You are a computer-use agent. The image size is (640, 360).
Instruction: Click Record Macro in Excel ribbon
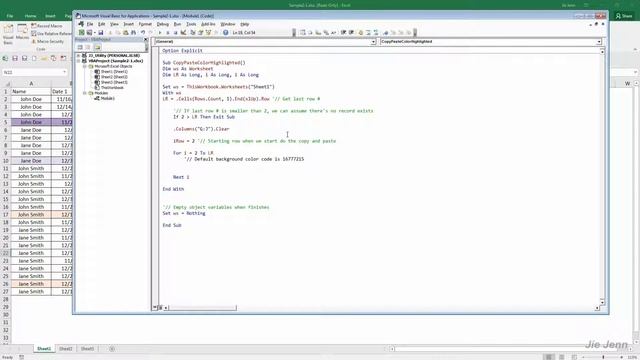tap(47, 26)
